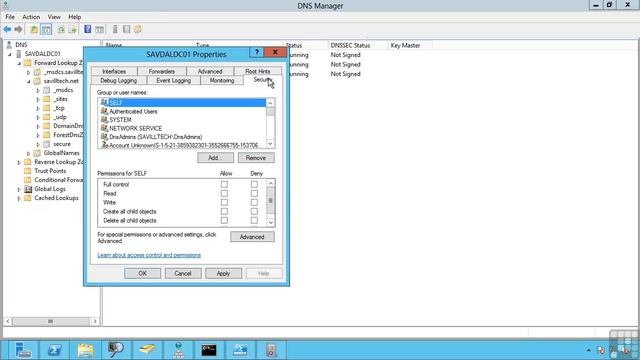Open the second PowerShell console taskbar icon
The image size is (640, 360).
tap(240, 350)
